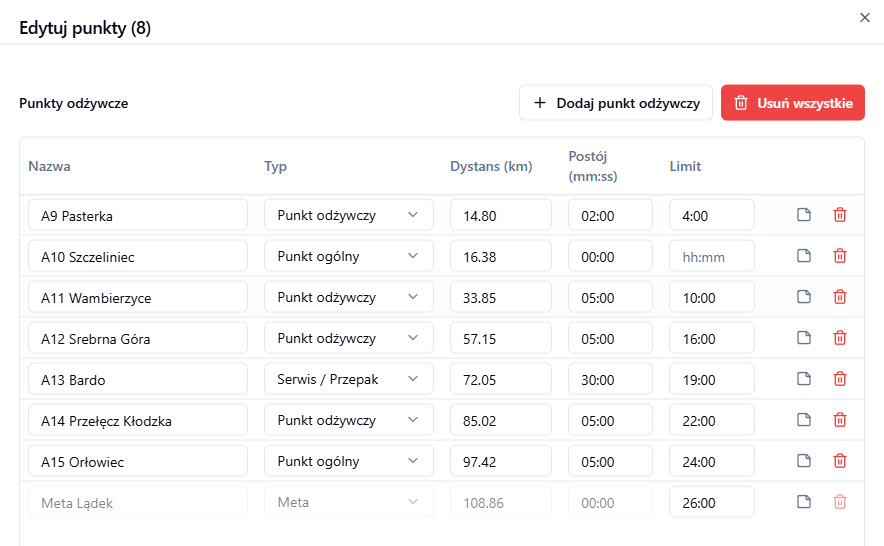884x546 pixels.
Task: Close the Edytuj punkty dialog
Action: pyautogui.click(x=864, y=17)
